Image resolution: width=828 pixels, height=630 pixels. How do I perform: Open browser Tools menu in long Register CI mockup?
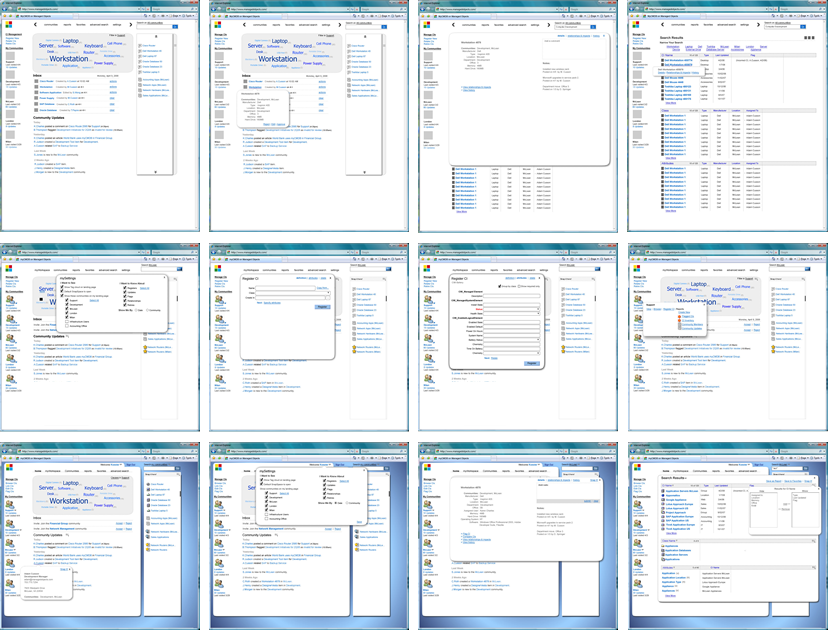click(x=608, y=259)
